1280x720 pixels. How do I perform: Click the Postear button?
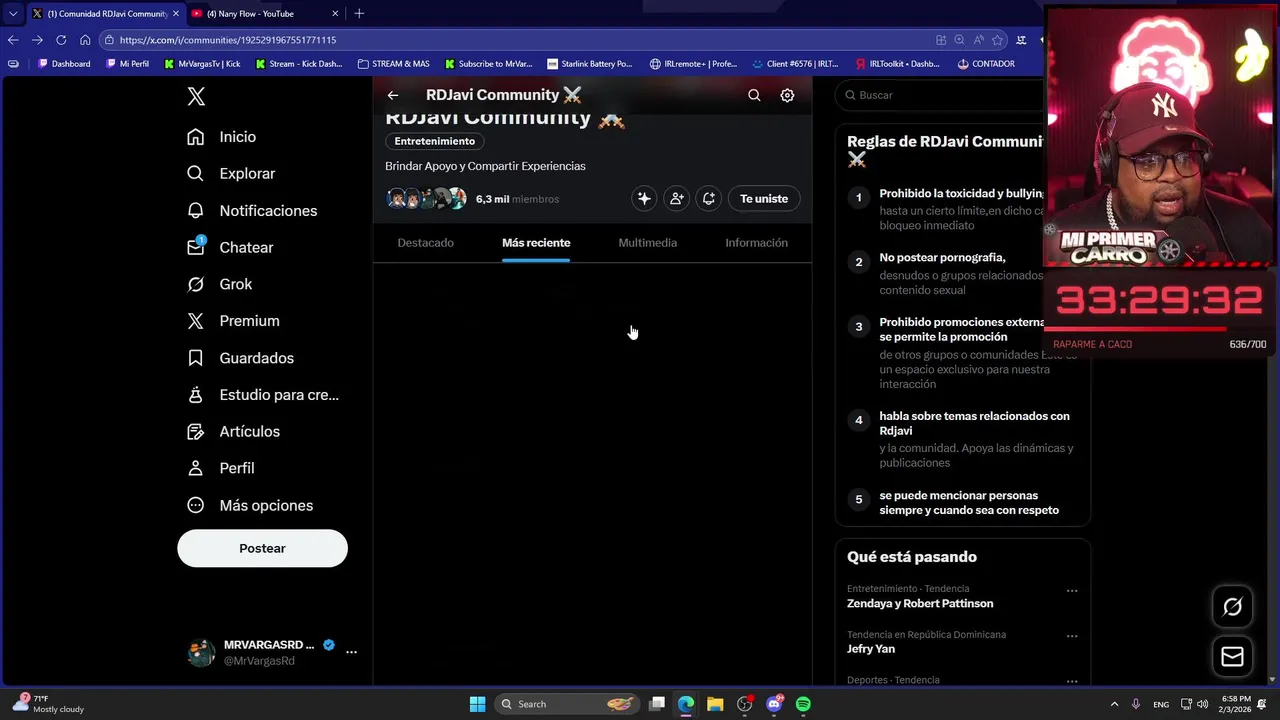coord(263,548)
